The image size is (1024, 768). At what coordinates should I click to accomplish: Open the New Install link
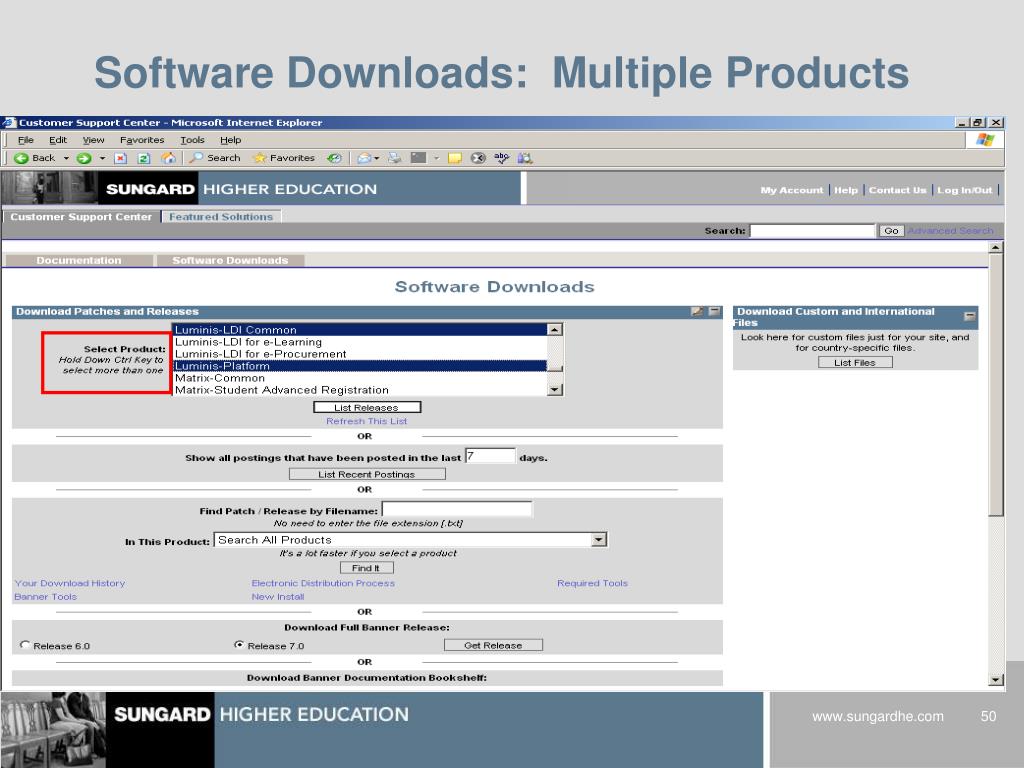pyautogui.click(x=278, y=597)
